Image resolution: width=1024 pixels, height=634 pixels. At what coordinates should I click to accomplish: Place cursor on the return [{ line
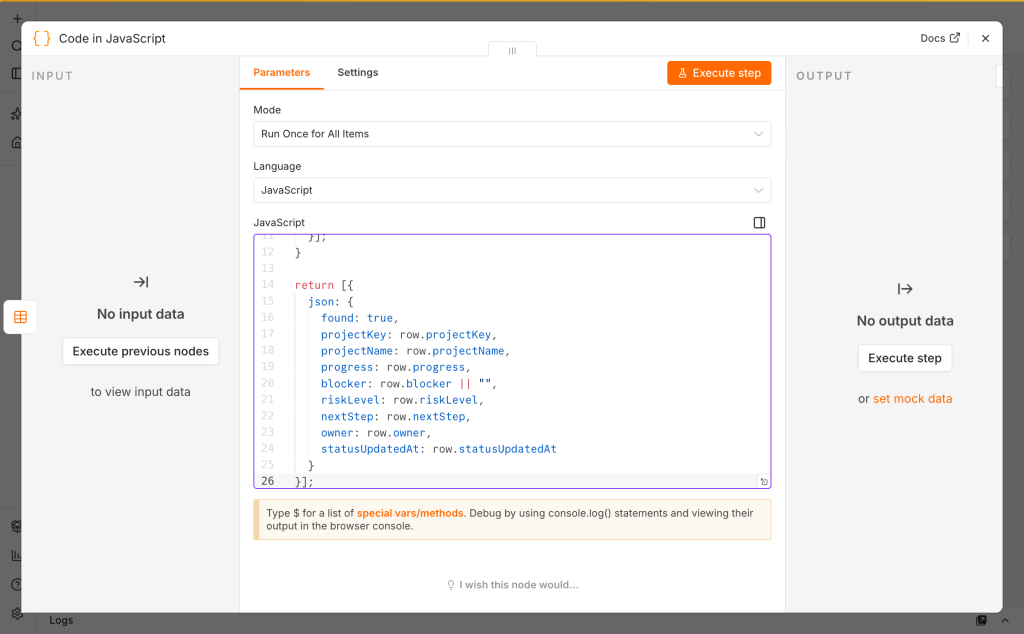coord(324,285)
